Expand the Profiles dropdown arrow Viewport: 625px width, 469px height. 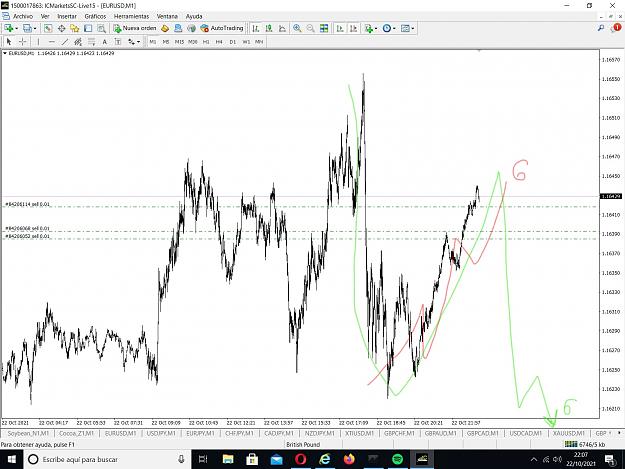(x=35, y=29)
